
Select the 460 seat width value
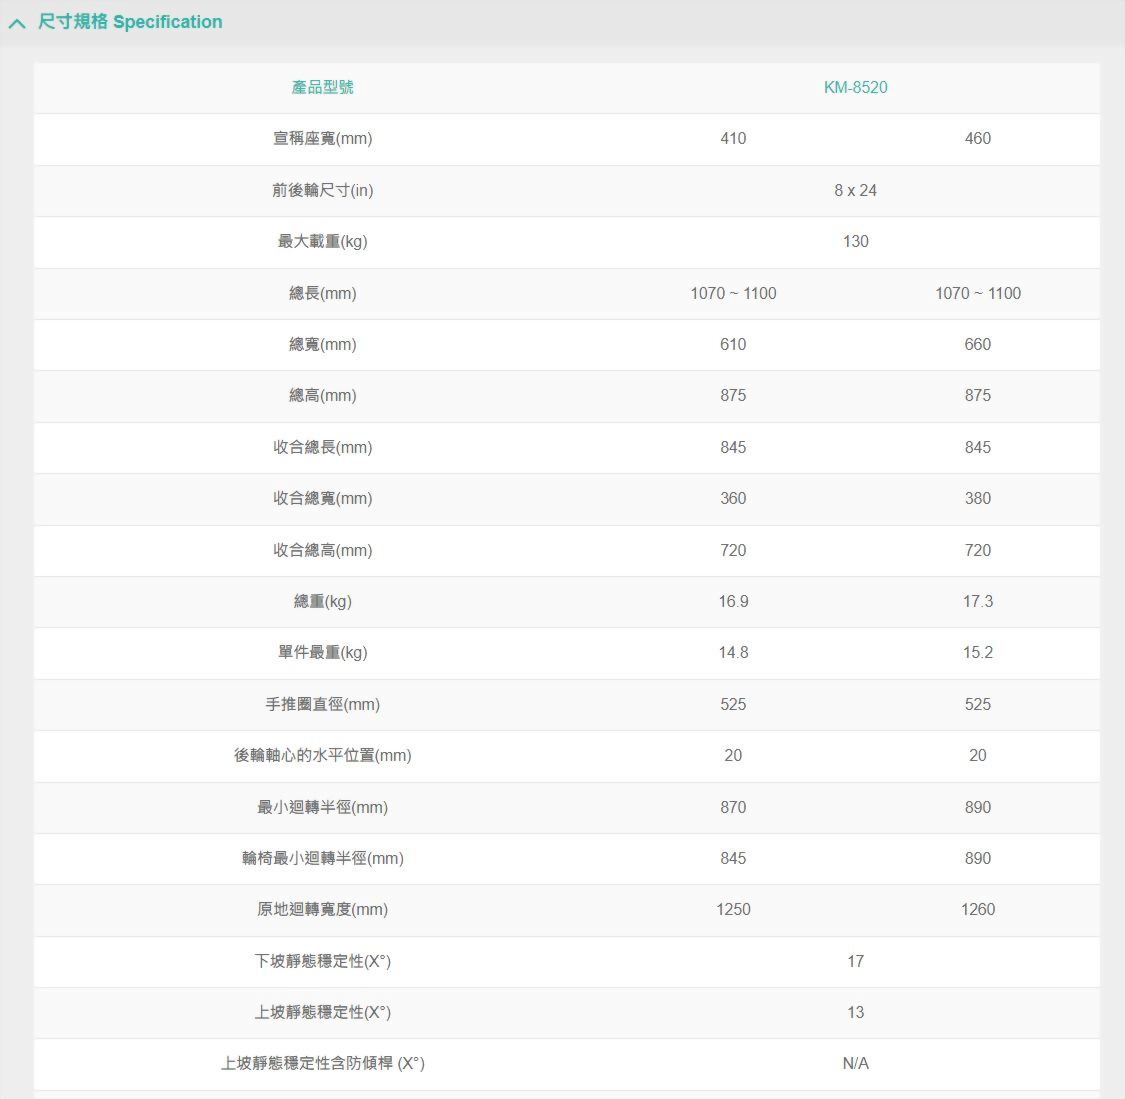977,138
